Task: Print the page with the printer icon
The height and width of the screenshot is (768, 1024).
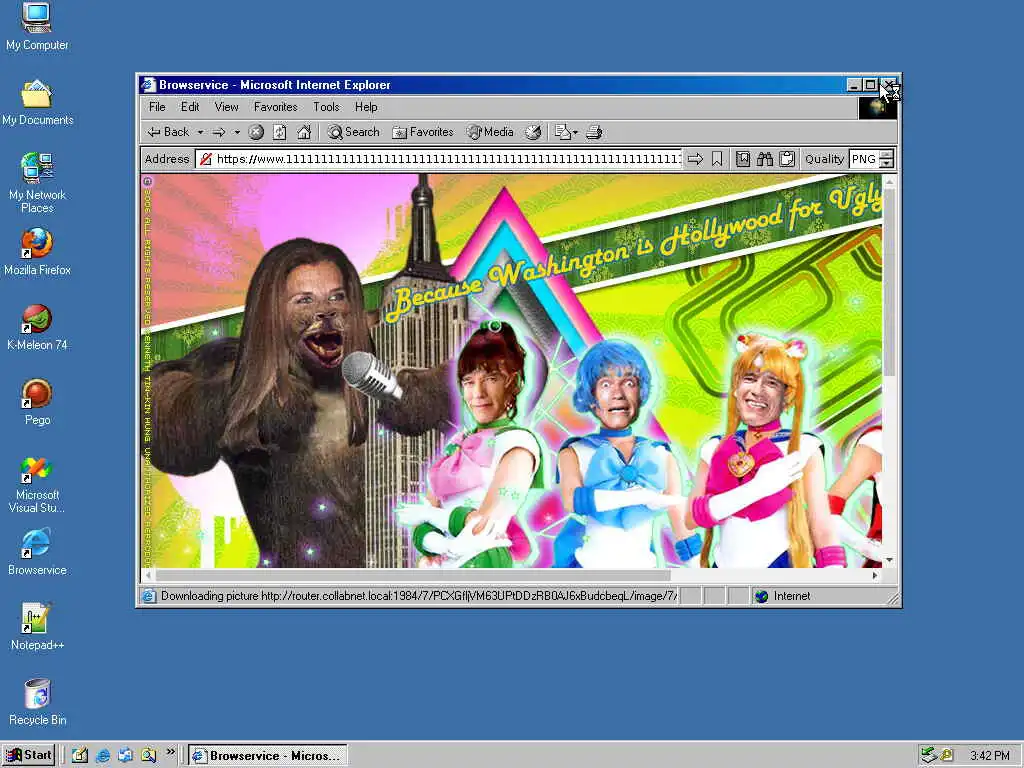Action: [x=594, y=132]
